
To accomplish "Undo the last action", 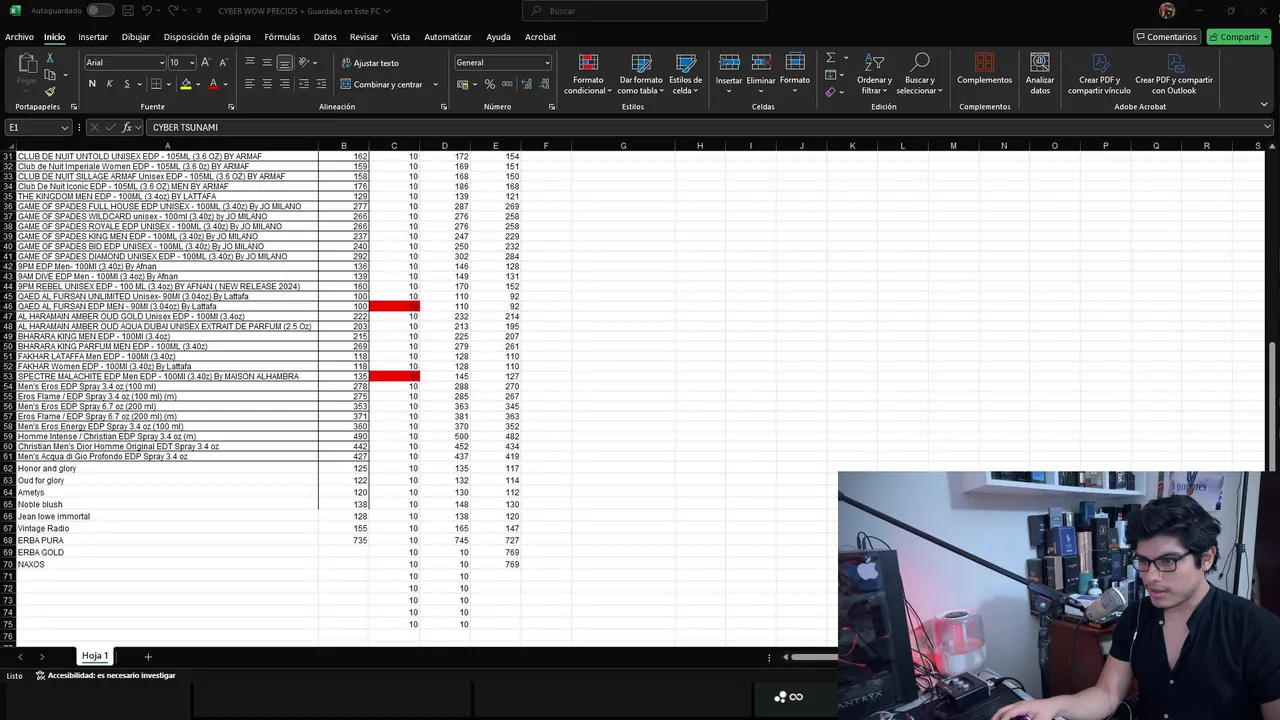I will coord(146,10).
